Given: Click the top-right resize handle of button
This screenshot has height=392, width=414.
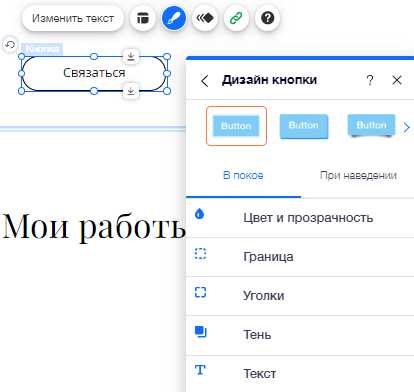Looking at the screenshot, I should tap(167, 57).
